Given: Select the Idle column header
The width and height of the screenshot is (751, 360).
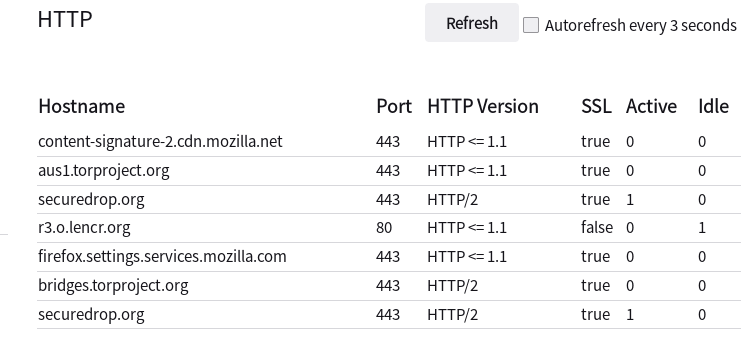Looking at the screenshot, I should [x=714, y=106].
